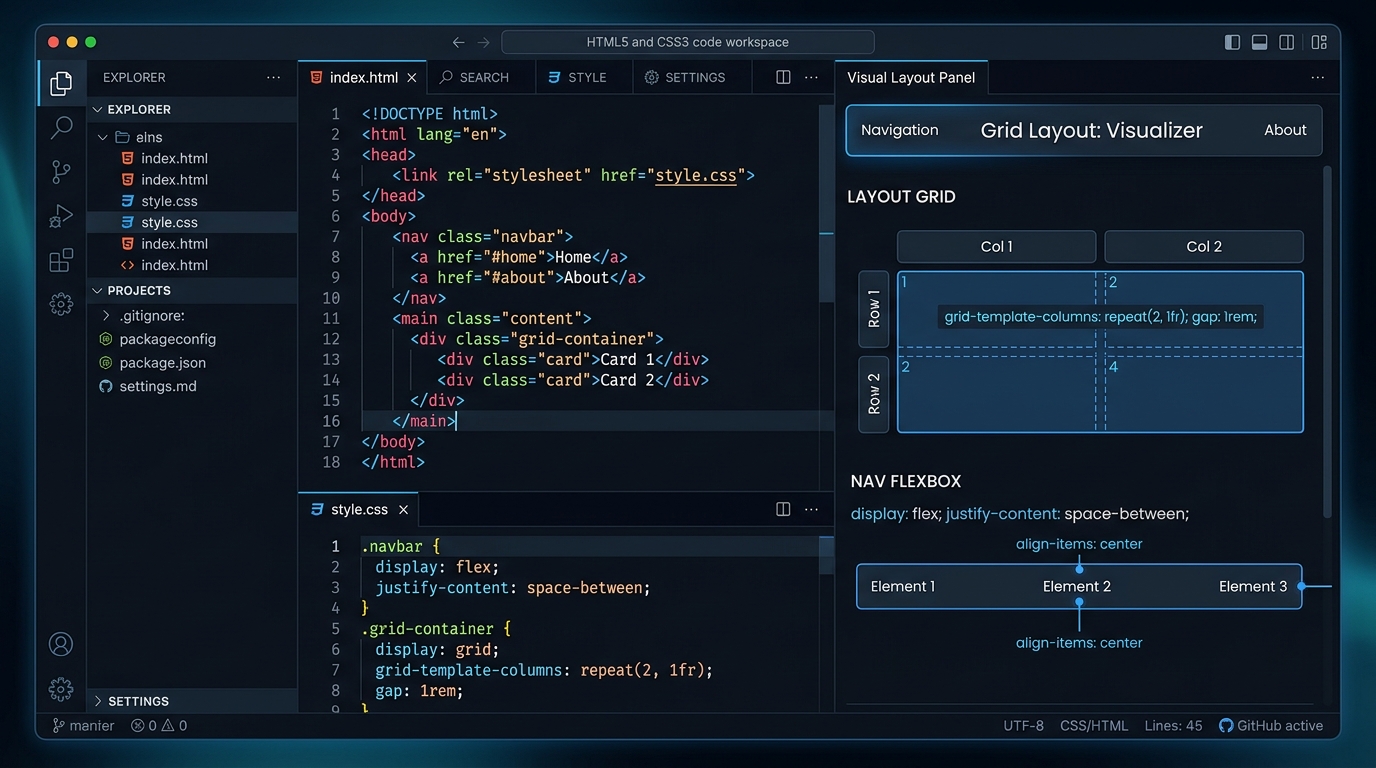The height and width of the screenshot is (768, 1376).
Task: Close the style.css editor tab
Action: point(403,509)
